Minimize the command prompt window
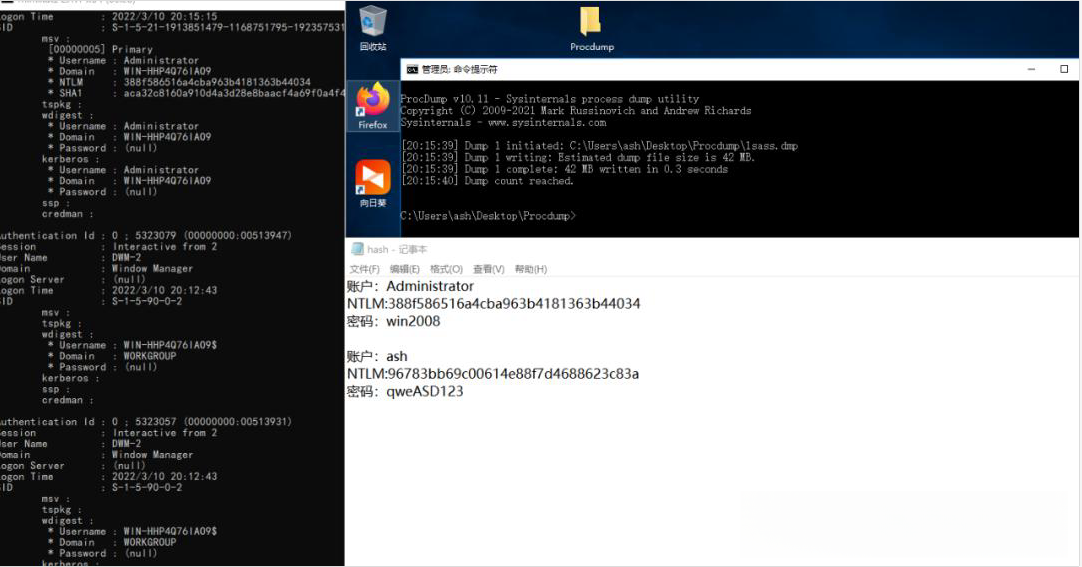 1031,70
